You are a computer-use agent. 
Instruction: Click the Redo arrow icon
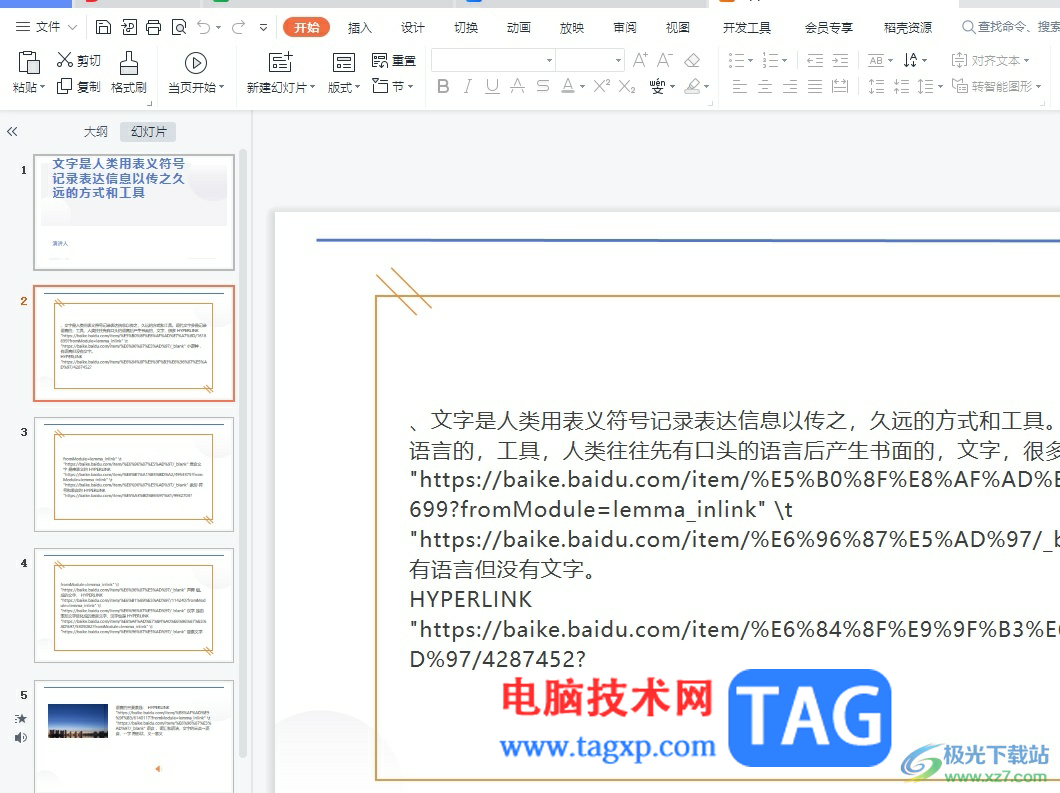click(x=238, y=27)
